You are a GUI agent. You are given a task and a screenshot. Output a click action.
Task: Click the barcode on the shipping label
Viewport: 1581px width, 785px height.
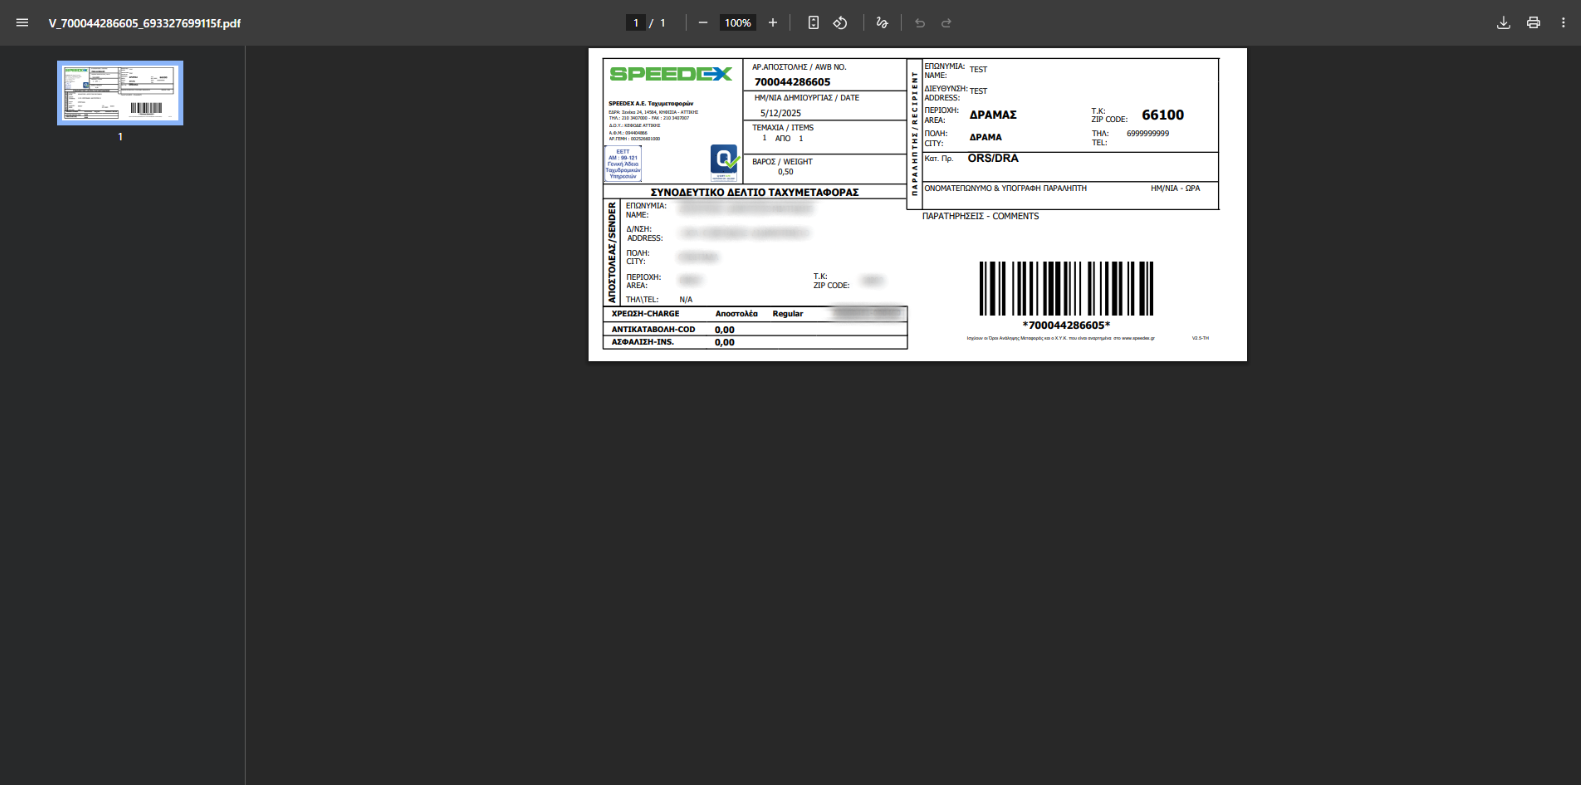click(x=1066, y=289)
